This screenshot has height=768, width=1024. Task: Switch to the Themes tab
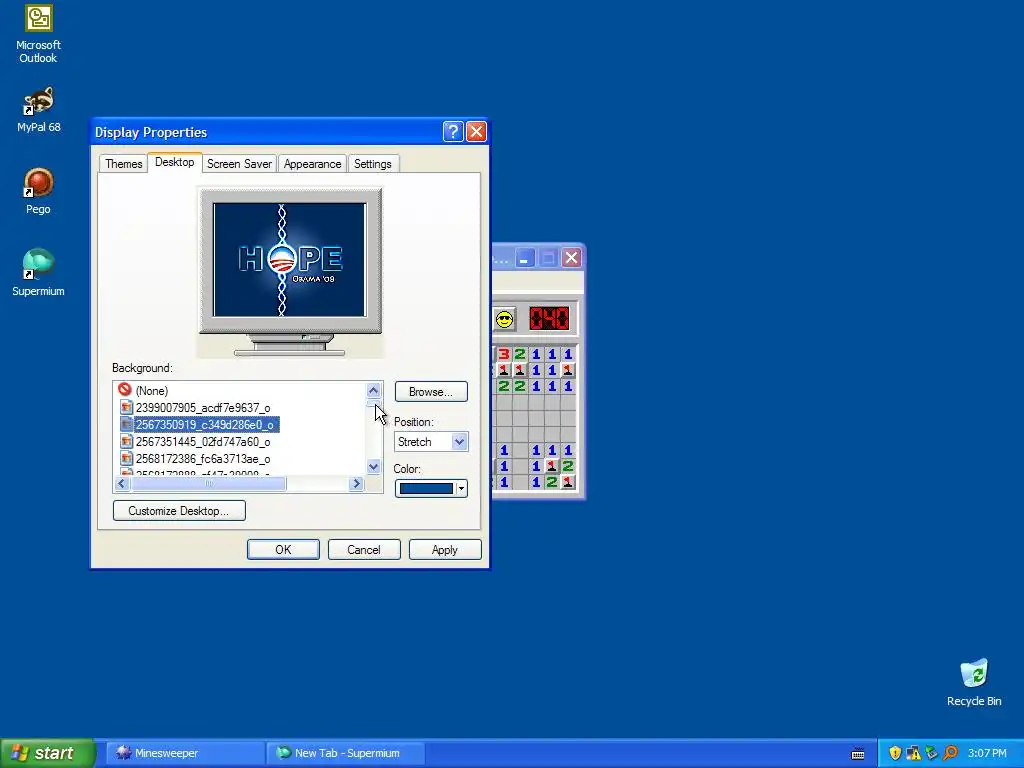point(123,164)
